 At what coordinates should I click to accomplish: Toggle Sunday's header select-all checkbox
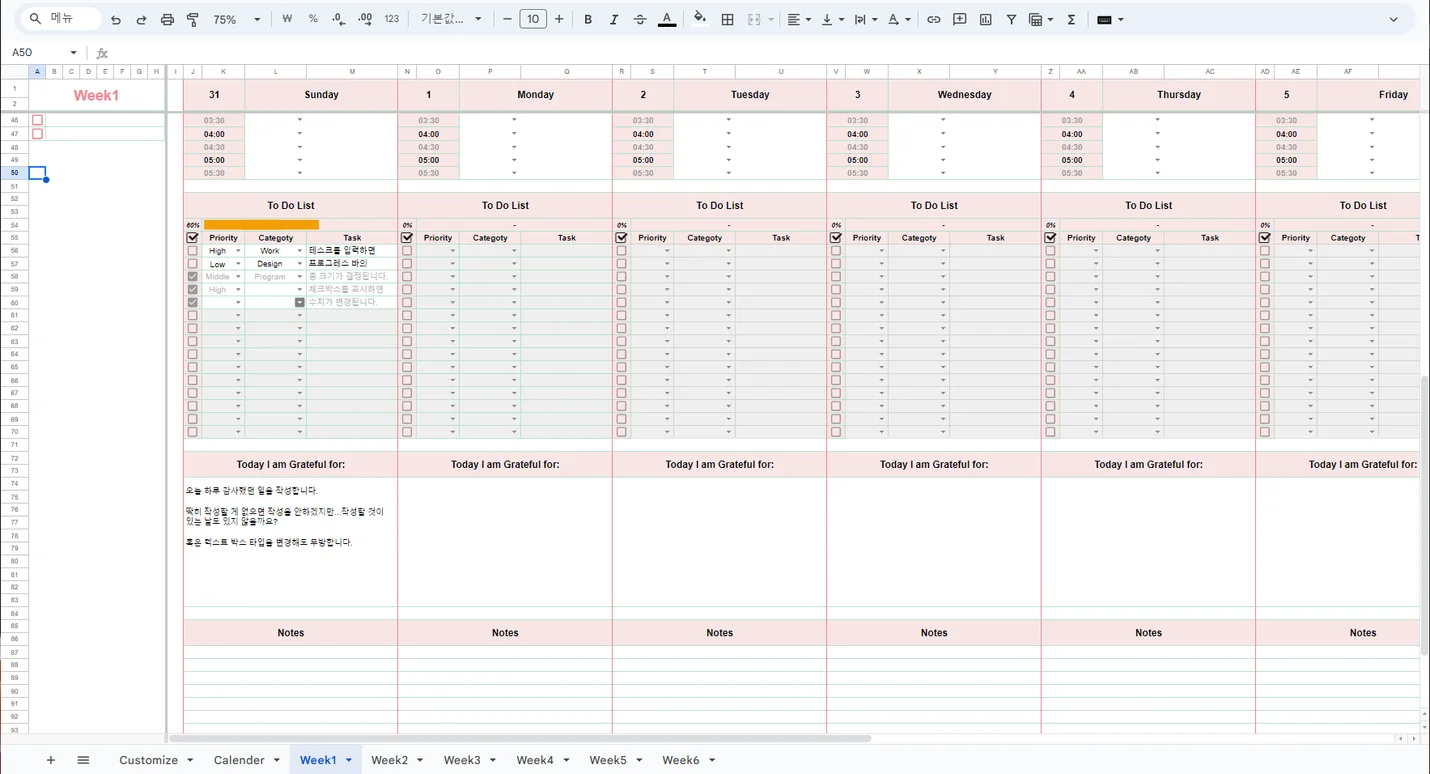click(x=192, y=238)
